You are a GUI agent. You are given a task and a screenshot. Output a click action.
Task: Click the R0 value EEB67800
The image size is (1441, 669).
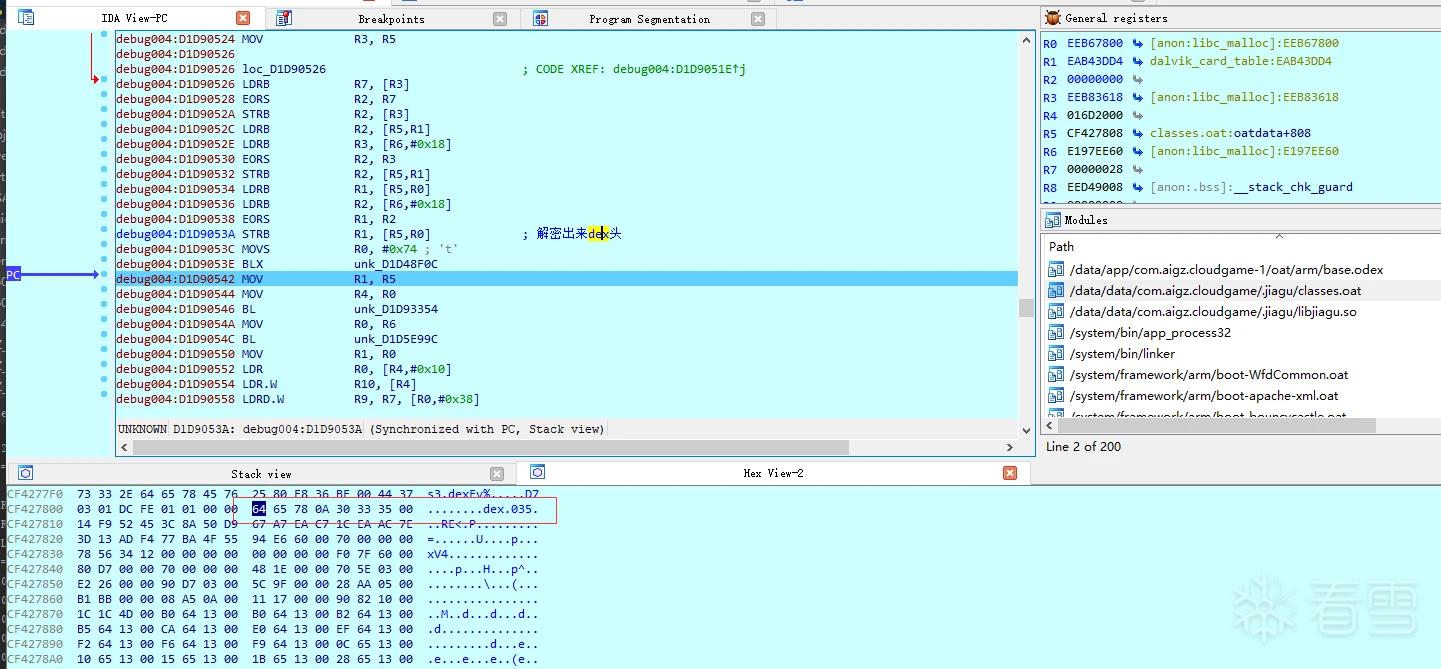click(1095, 43)
